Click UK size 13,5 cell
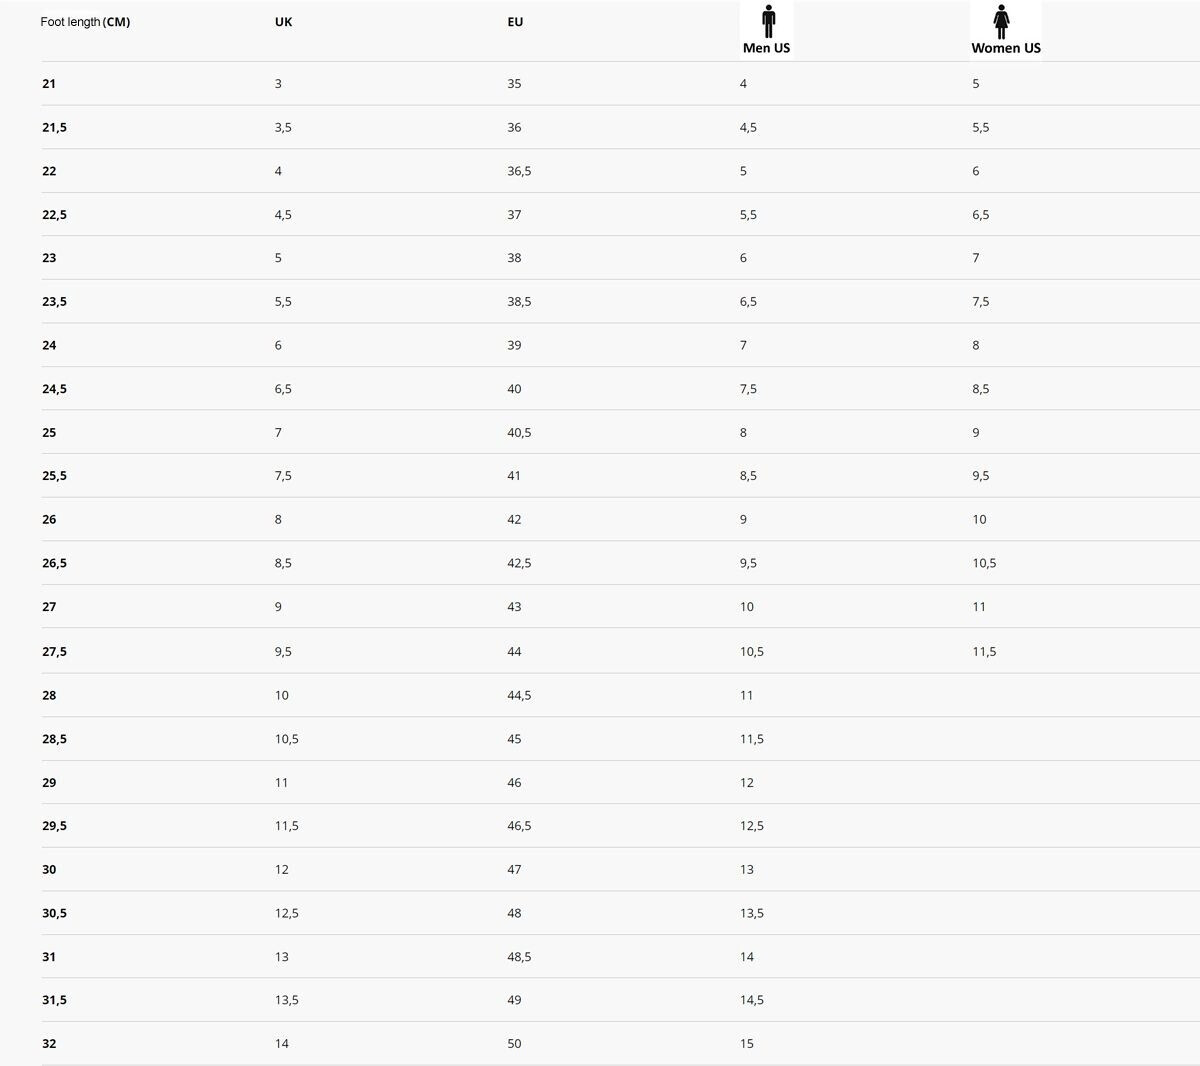Image resolution: width=1200 pixels, height=1066 pixels. pos(287,1000)
